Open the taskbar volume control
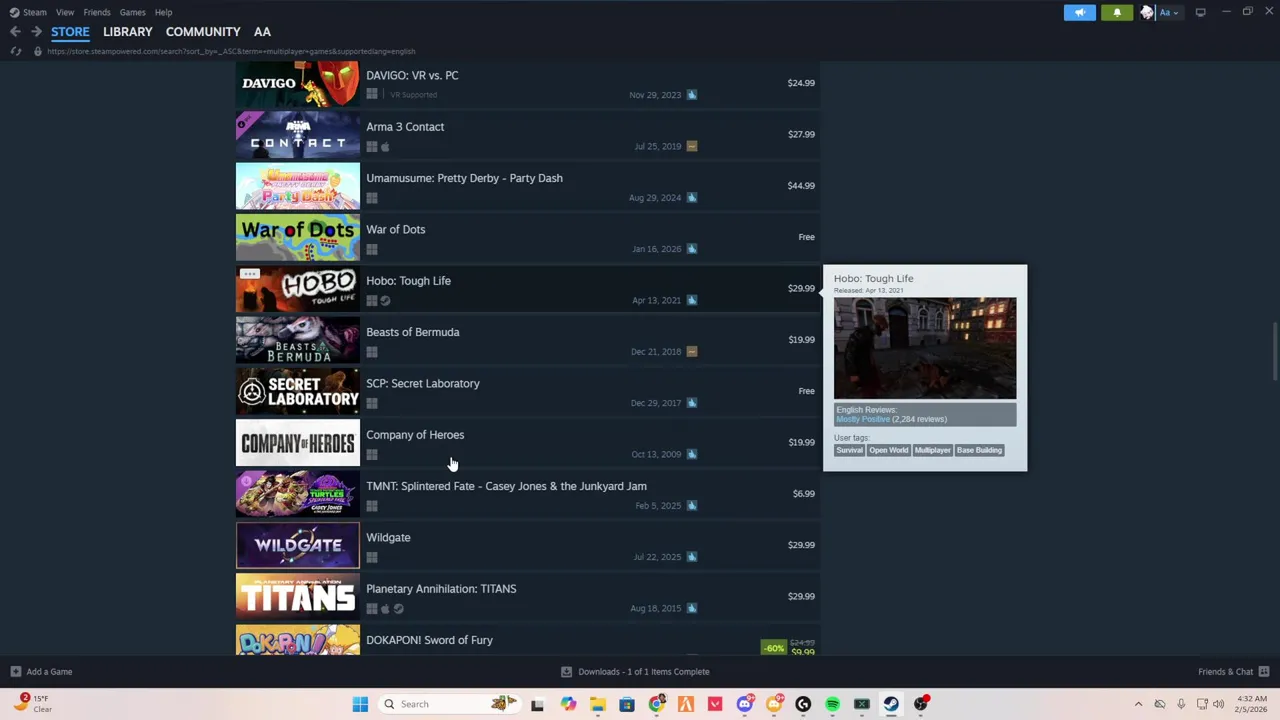Image resolution: width=1280 pixels, height=720 pixels. (x=1218, y=704)
